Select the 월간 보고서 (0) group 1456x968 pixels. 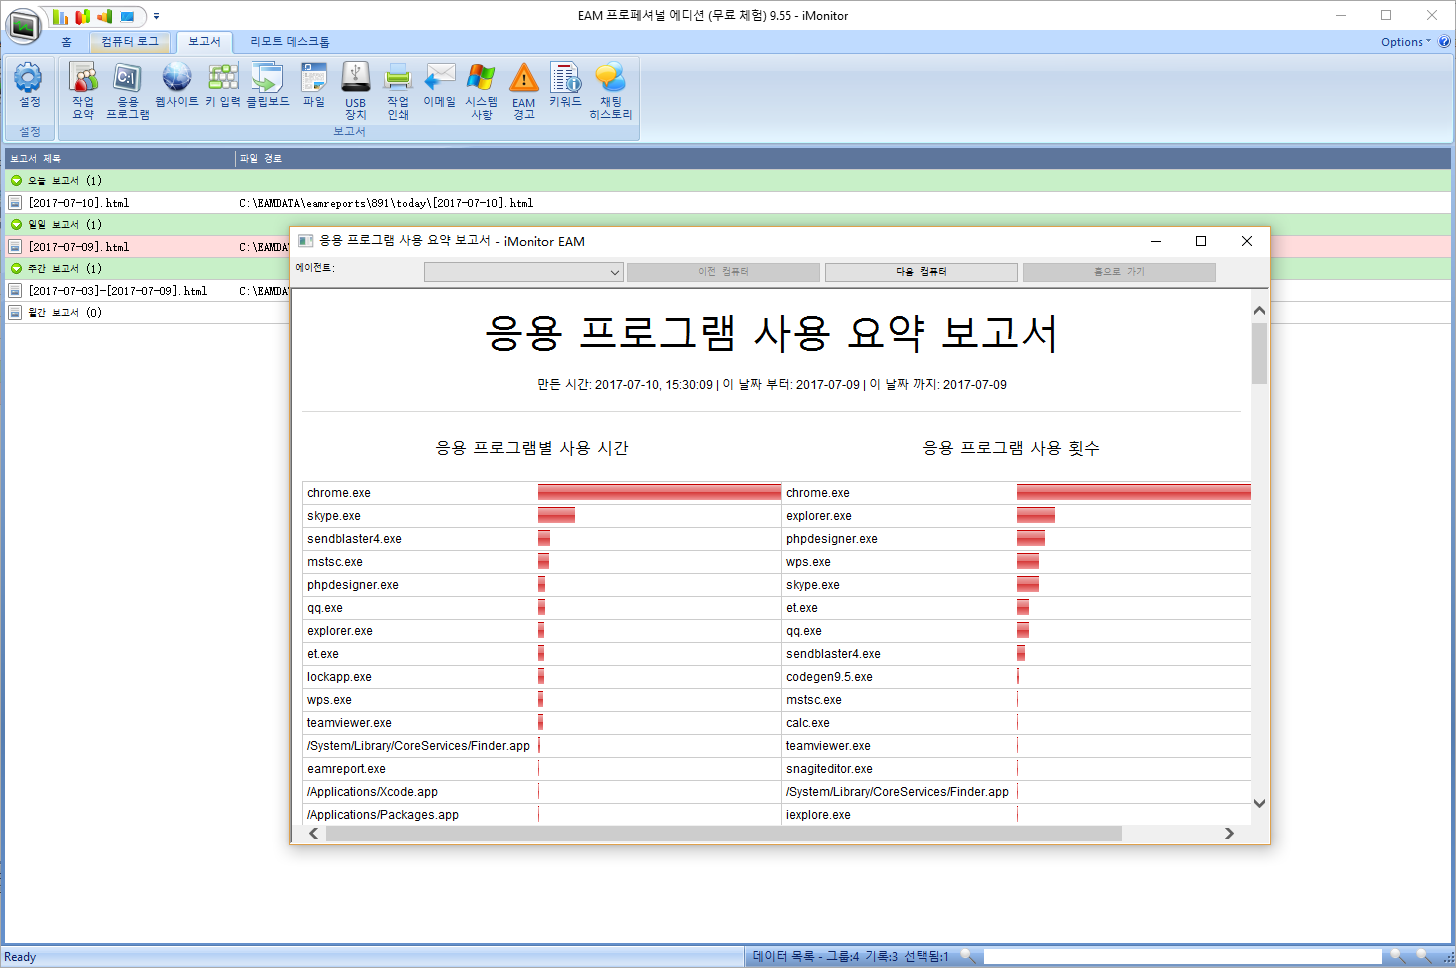point(65,313)
